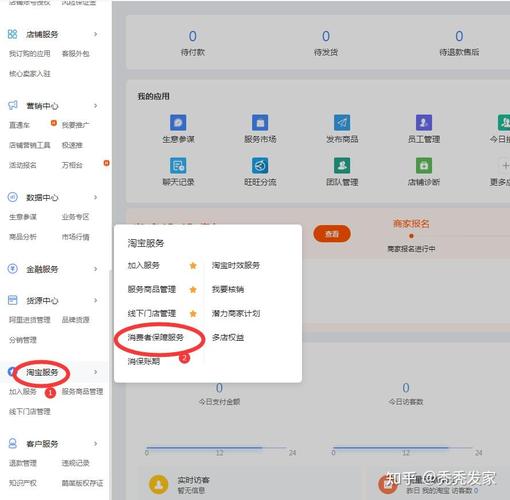Expand the 数据中心 section chevron
The image size is (510, 500).
(95, 197)
